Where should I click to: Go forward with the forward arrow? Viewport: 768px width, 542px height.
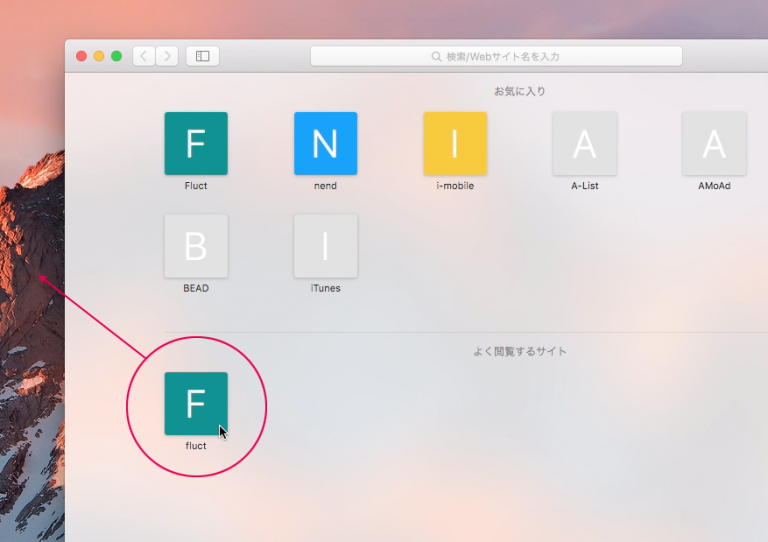pyautogui.click(x=167, y=56)
